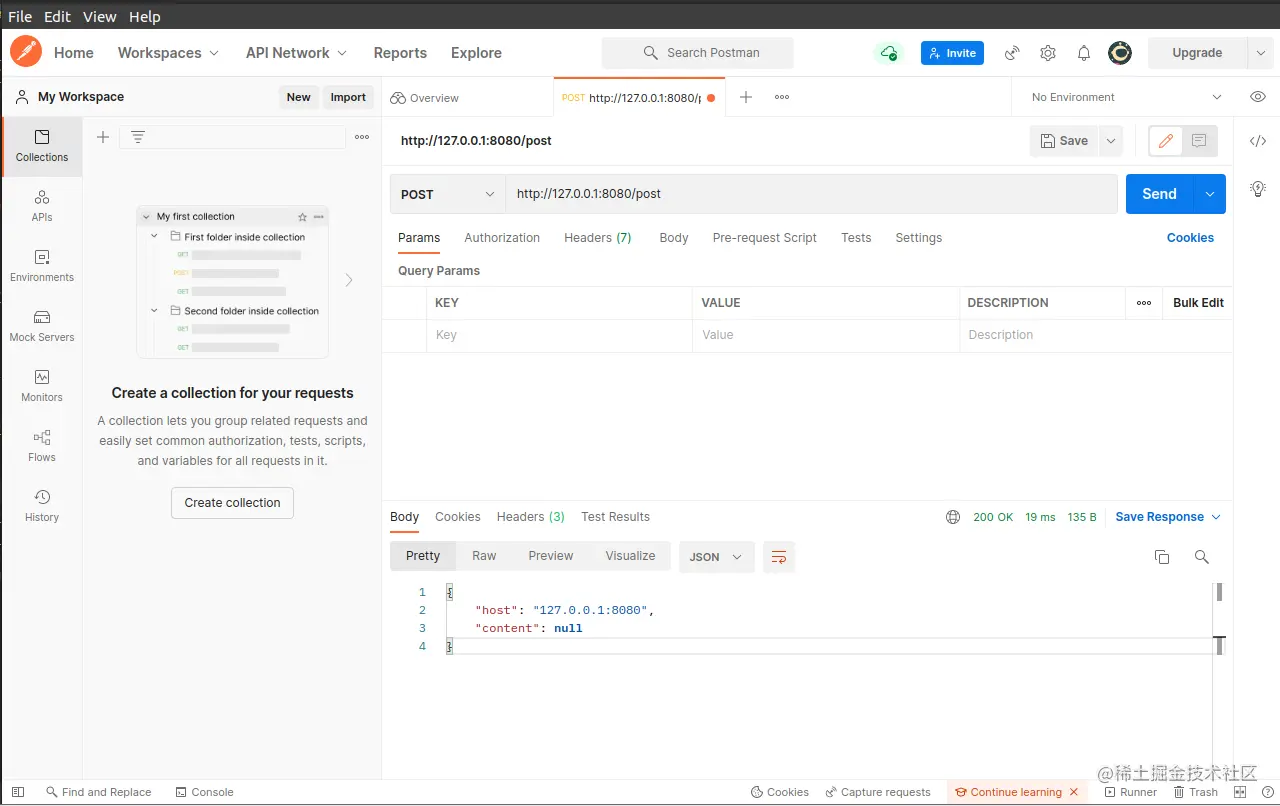Click the plus icon to create a collection
Viewport: 1280px width, 806px height.
click(x=103, y=137)
